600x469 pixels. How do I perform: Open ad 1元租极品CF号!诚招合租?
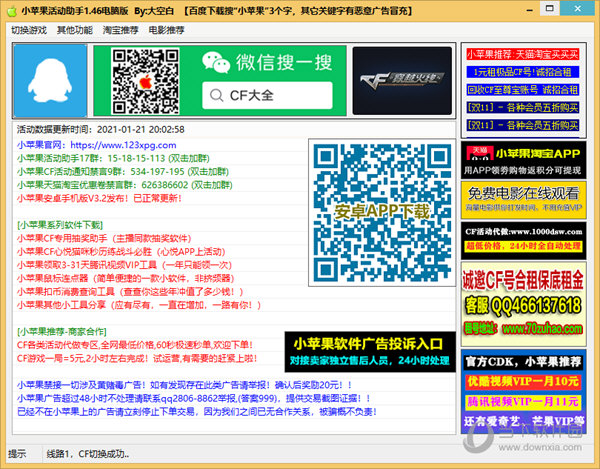[x=523, y=72]
